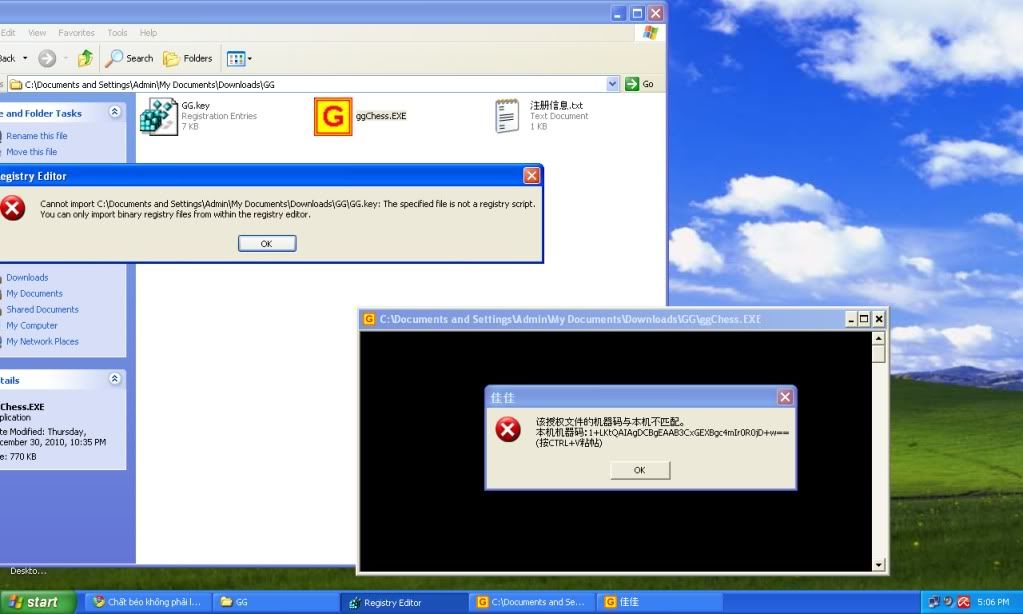This screenshot has width=1023, height=614.
Task: Click the Explorer Forward arrow button
Action: coord(47,58)
